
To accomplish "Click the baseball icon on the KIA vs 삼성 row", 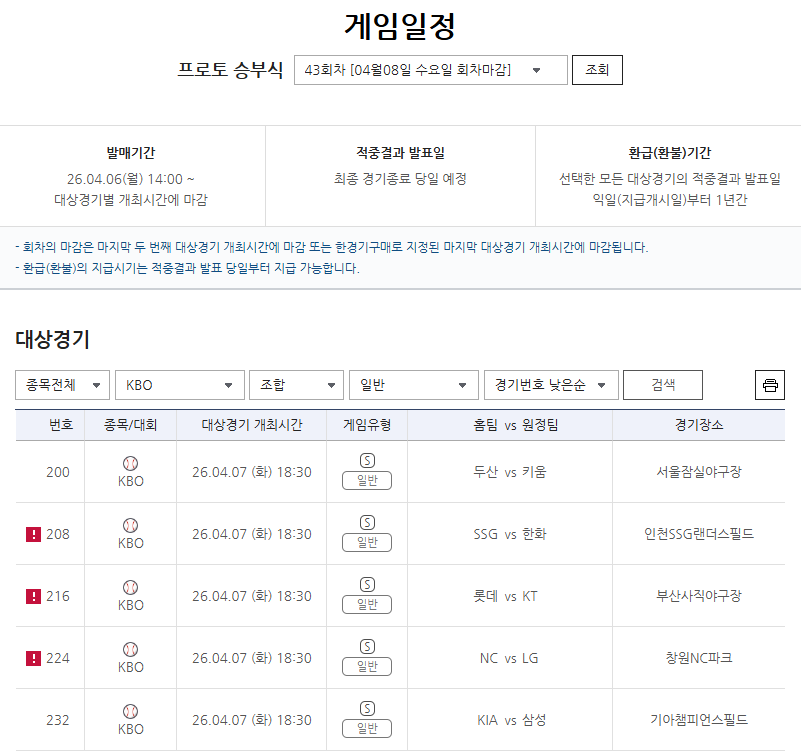I will click(128, 713).
